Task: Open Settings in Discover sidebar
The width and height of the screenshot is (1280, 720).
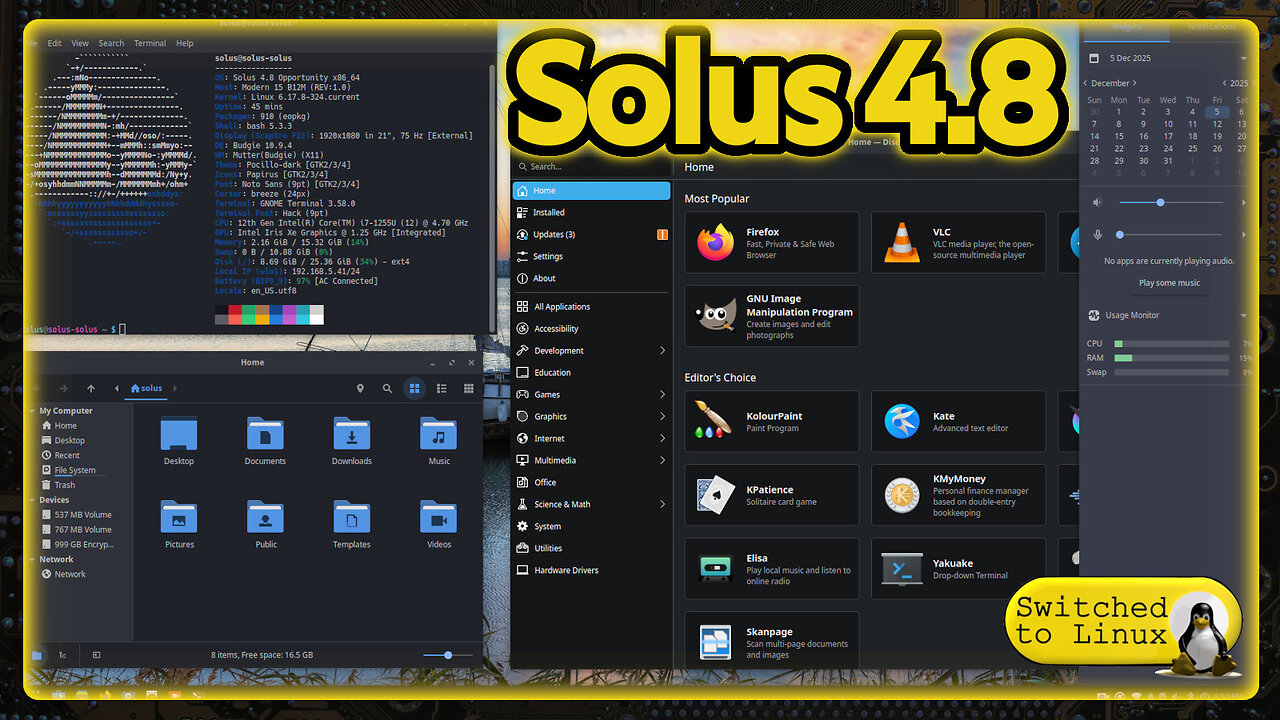Action: 591,256
